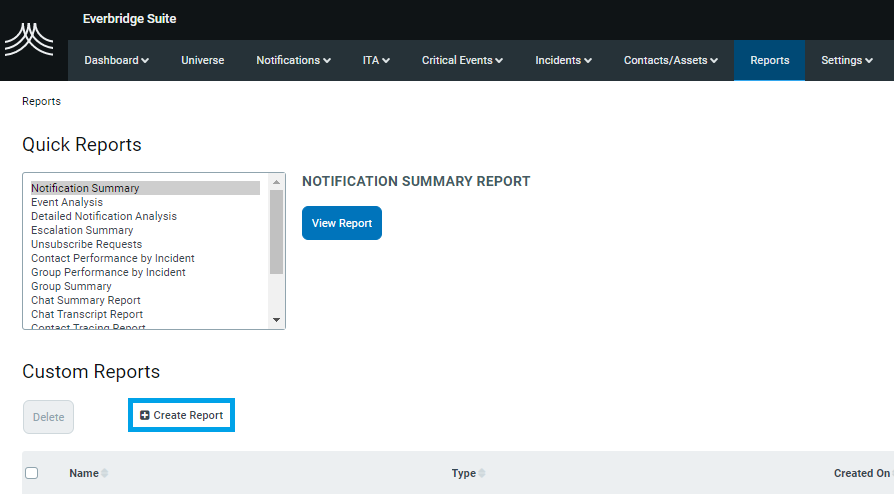Click the quick reports list up arrow
The height and width of the screenshot is (494, 894).
tap(277, 182)
